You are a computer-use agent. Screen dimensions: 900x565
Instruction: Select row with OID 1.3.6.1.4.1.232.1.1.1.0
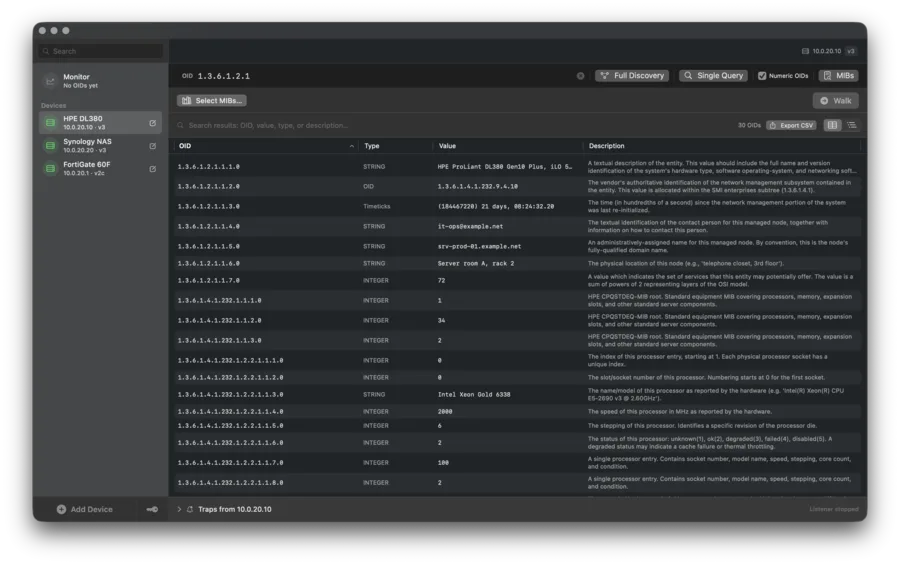point(517,301)
